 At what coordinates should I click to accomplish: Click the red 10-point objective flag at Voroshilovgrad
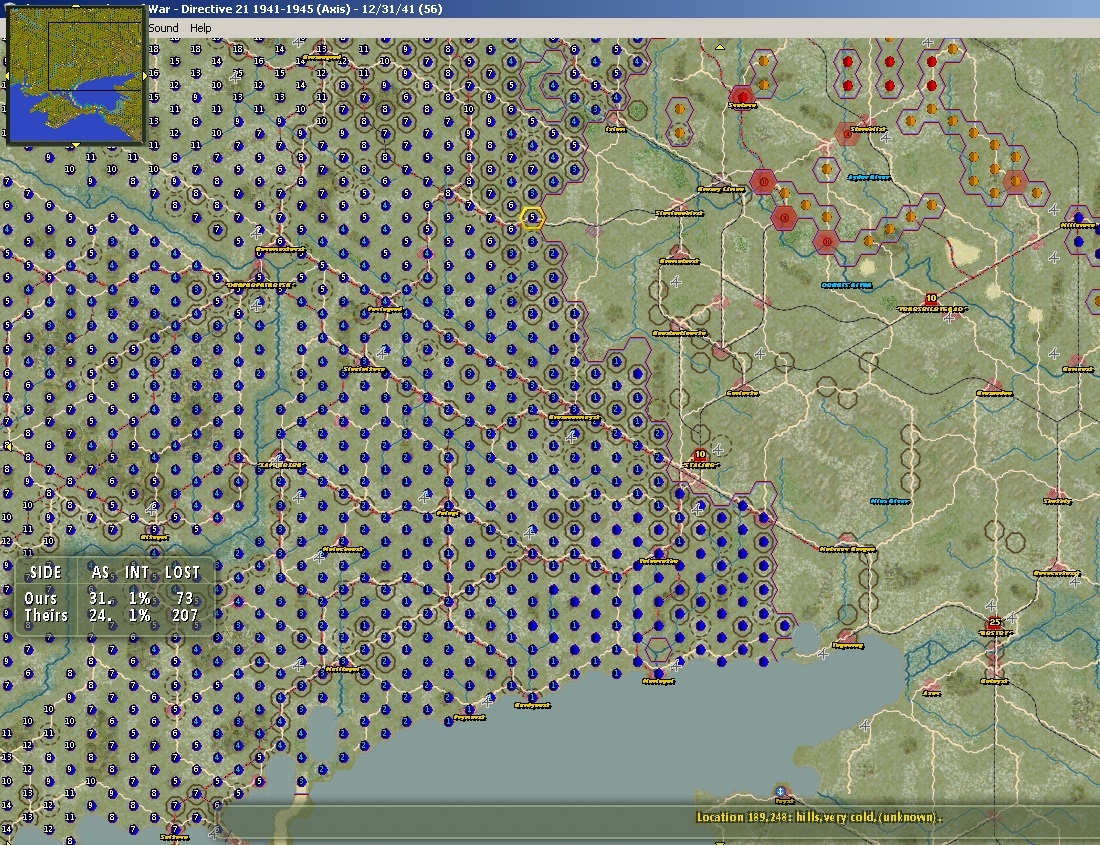coord(931,299)
